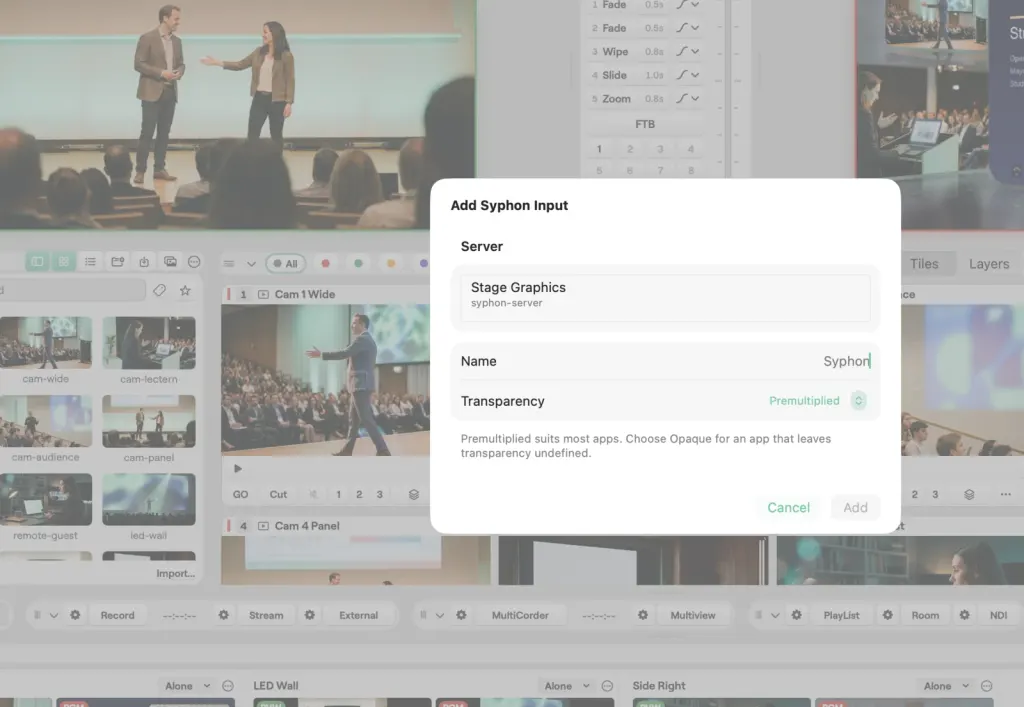Screen dimensions: 1024x707
Task: Open the gear settings left of Multiview
Action: (643, 615)
